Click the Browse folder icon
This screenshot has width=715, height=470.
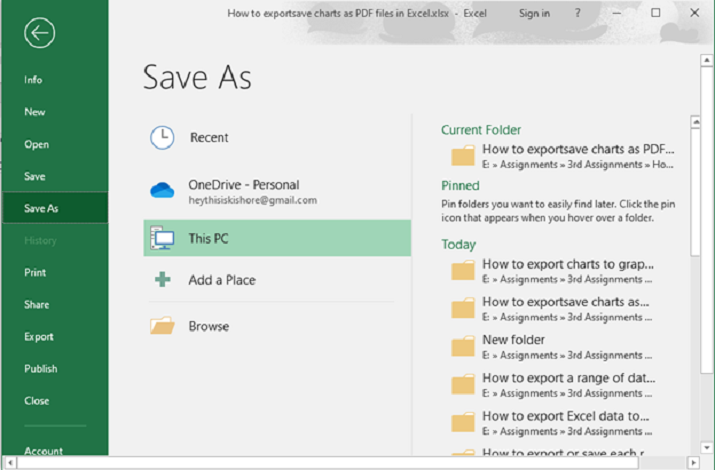[x=162, y=326]
